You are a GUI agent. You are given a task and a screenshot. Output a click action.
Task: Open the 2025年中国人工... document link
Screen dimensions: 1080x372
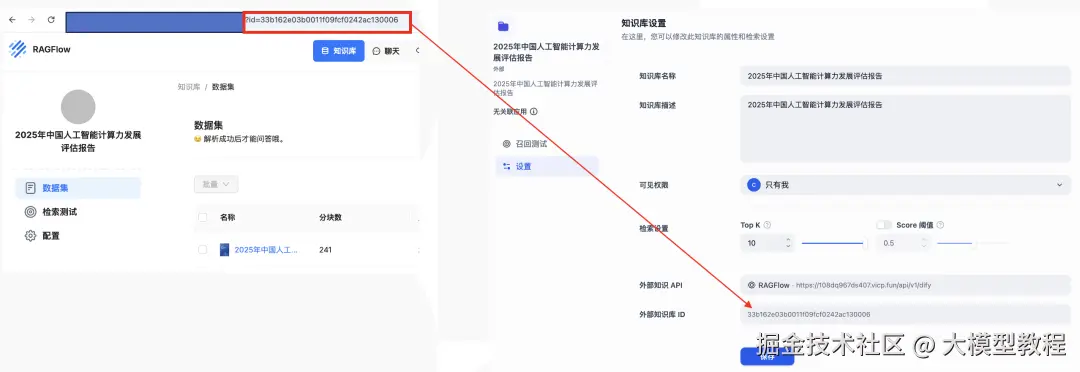click(267, 249)
